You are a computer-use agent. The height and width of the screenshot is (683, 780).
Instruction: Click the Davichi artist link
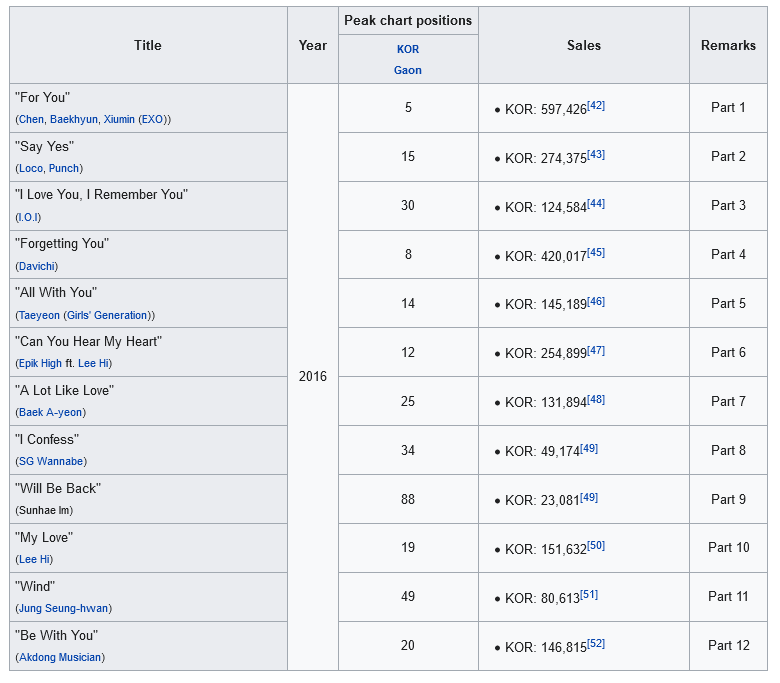tap(37, 266)
